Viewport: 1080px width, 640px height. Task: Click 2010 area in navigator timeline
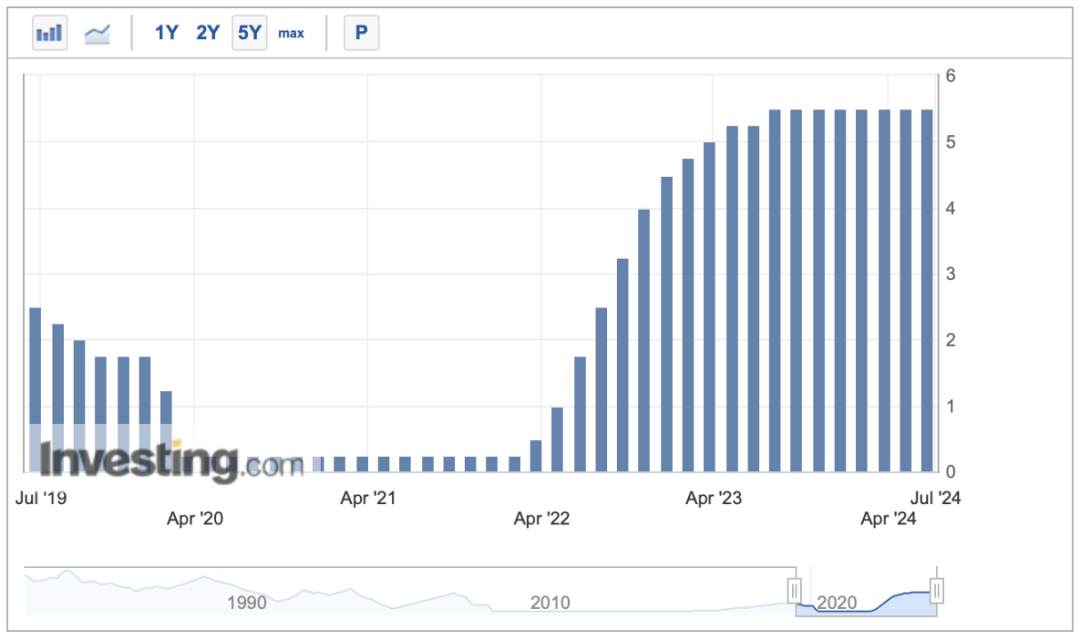pyautogui.click(x=549, y=602)
